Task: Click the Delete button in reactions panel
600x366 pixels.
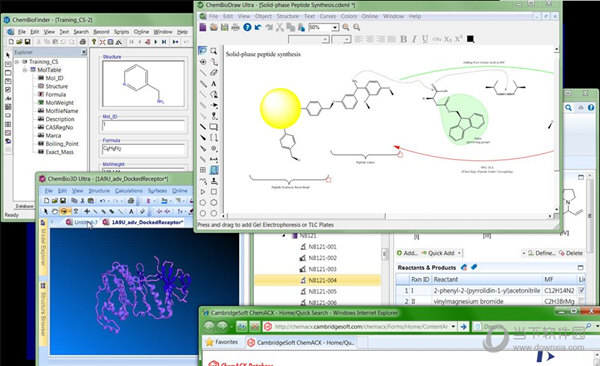Action: (571, 253)
